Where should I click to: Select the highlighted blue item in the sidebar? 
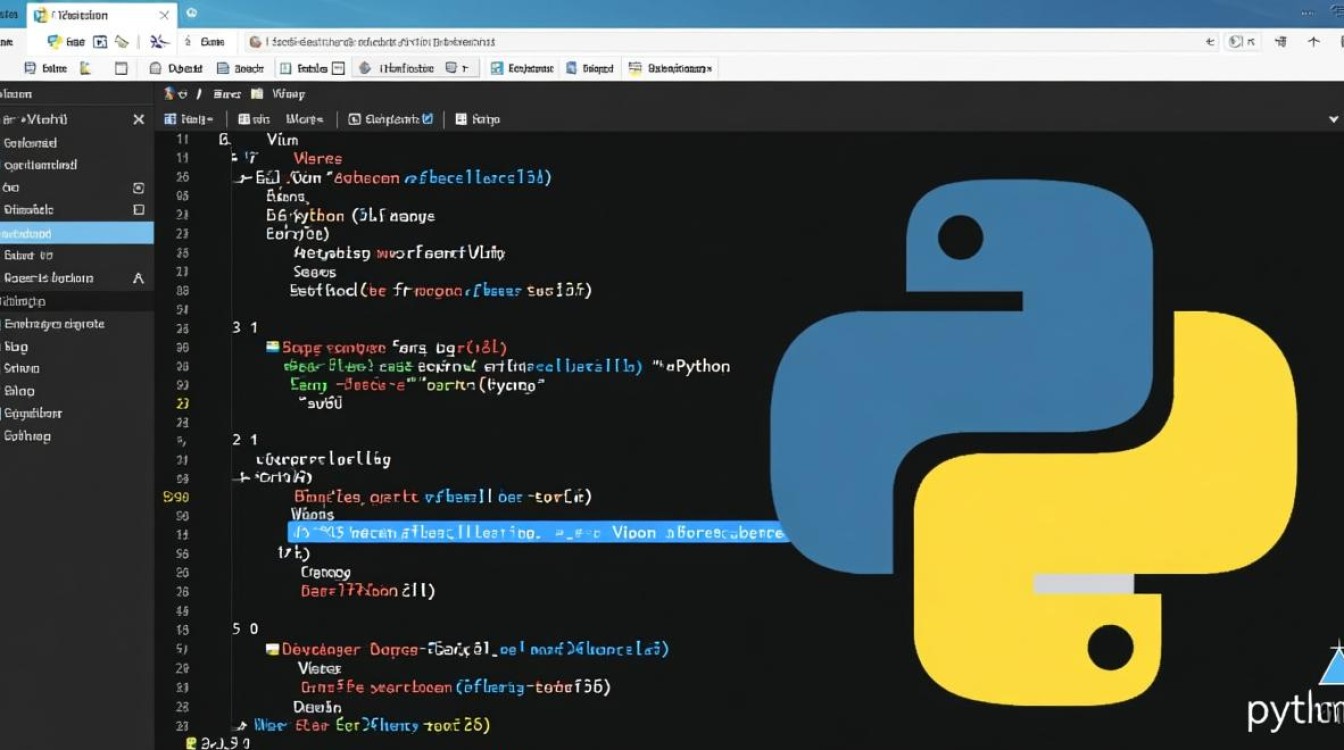click(x=77, y=233)
